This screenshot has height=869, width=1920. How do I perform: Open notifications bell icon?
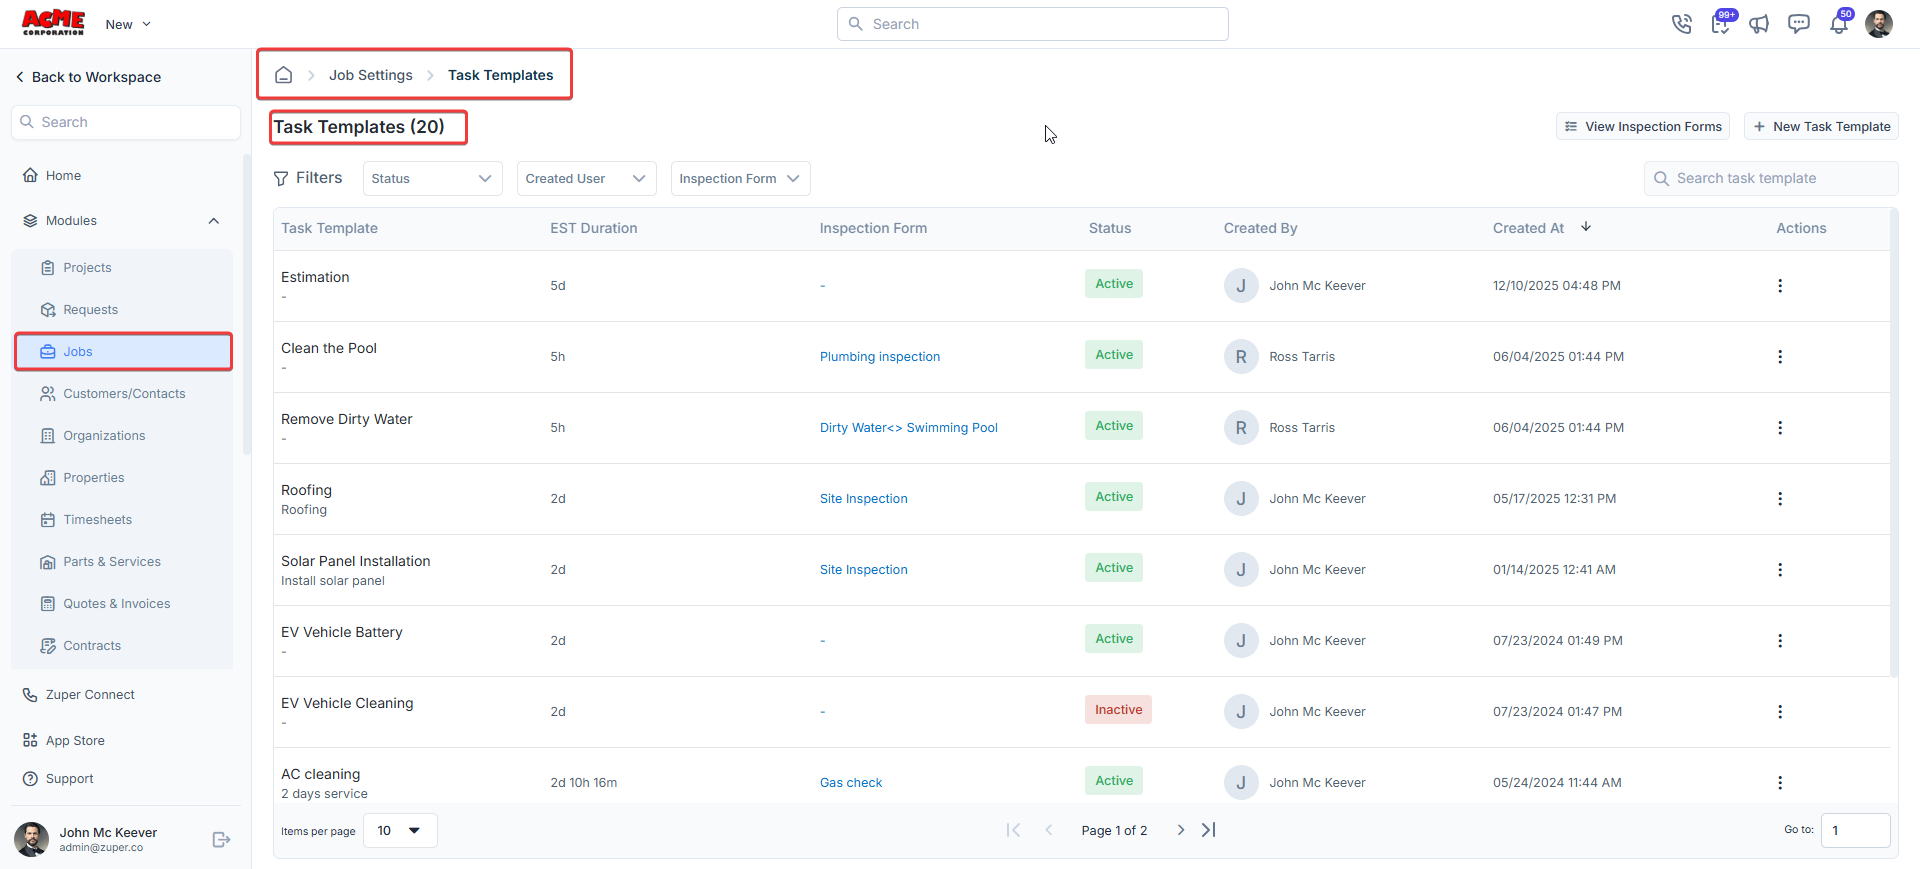click(x=1839, y=24)
